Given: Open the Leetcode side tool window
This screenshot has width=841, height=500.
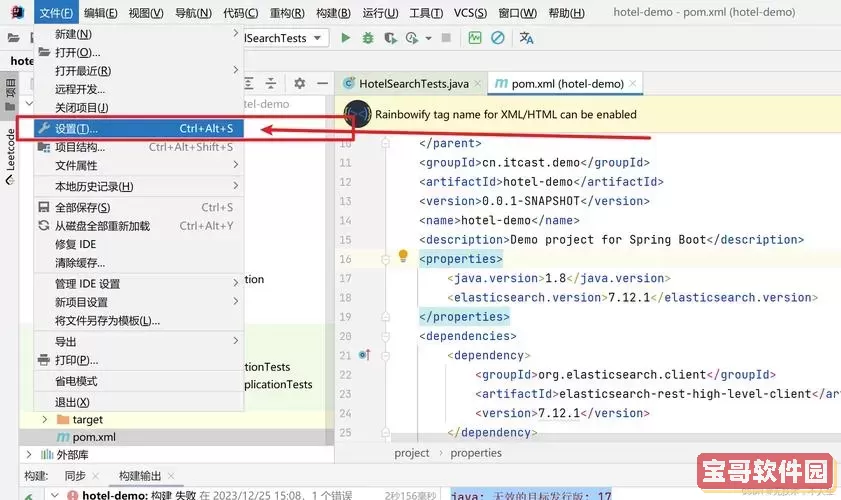Looking at the screenshot, I should (10, 156).
